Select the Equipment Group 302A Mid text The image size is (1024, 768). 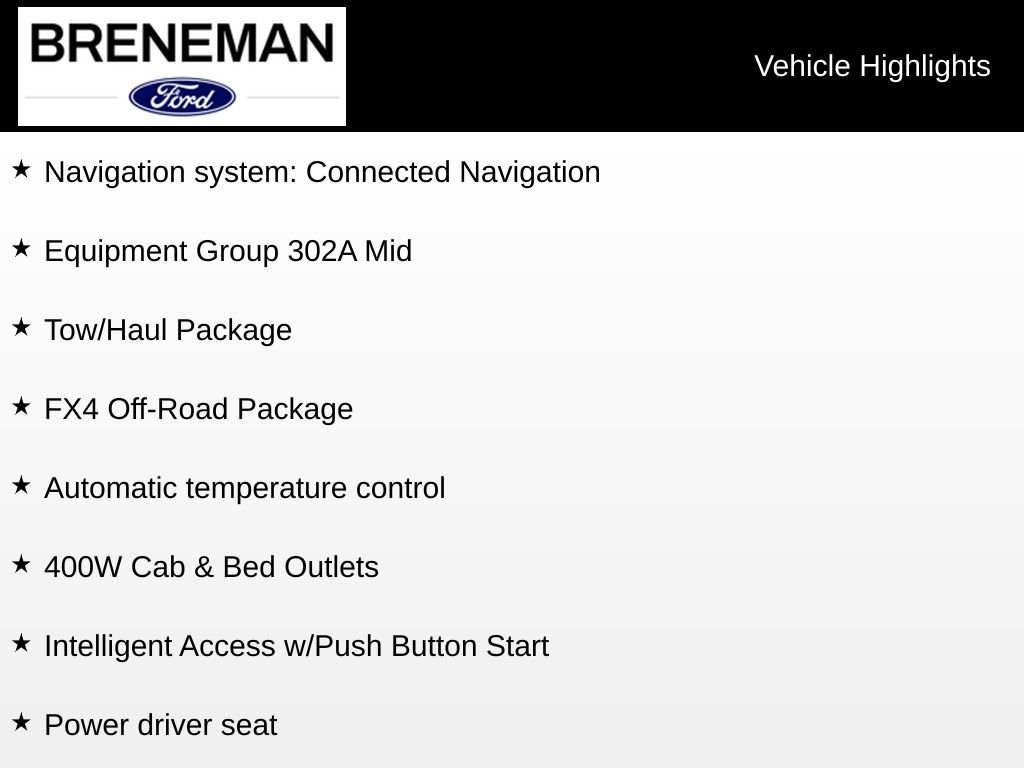tap(228, 251)
